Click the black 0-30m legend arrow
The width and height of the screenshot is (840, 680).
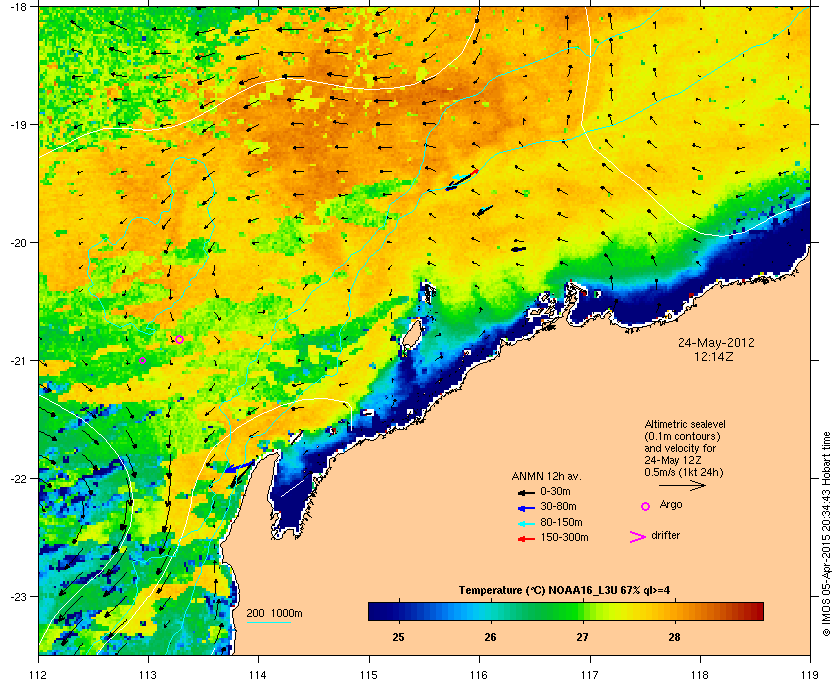click(x=526, y=492)
